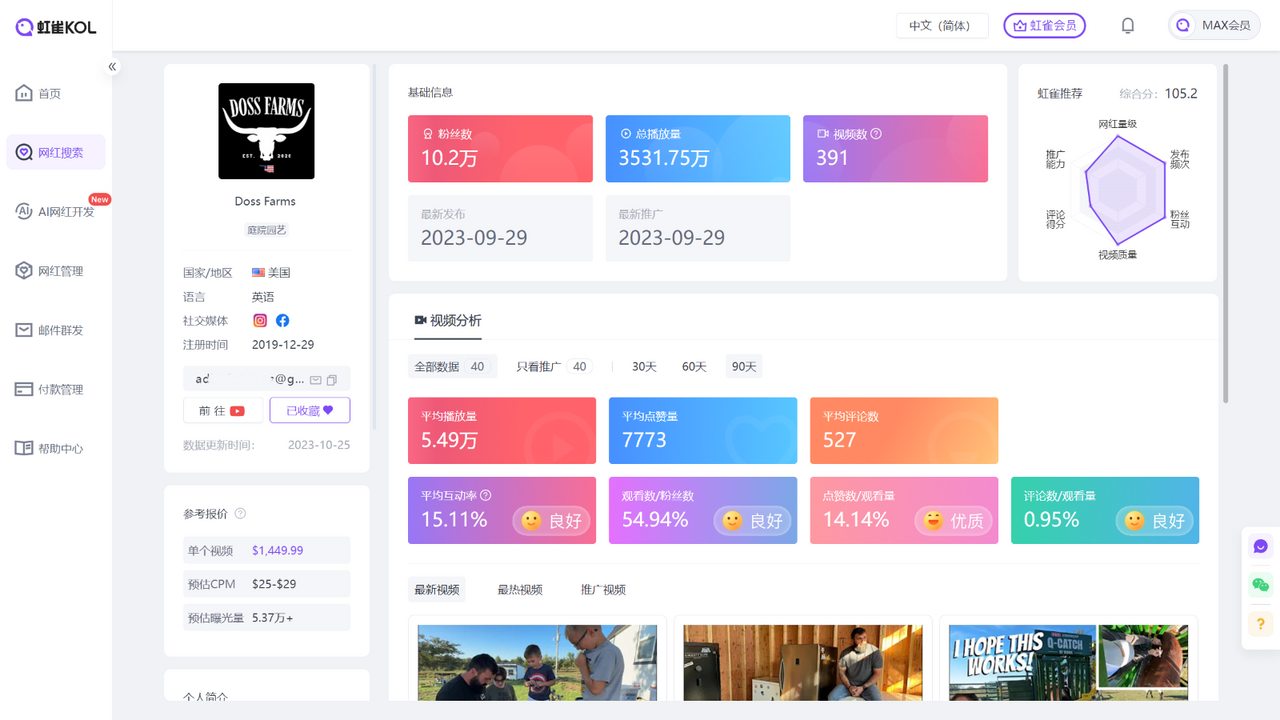1280x720 pixels.
Task: Open 邮件群发 in the sidebar
Action: [x=56, y=330]
